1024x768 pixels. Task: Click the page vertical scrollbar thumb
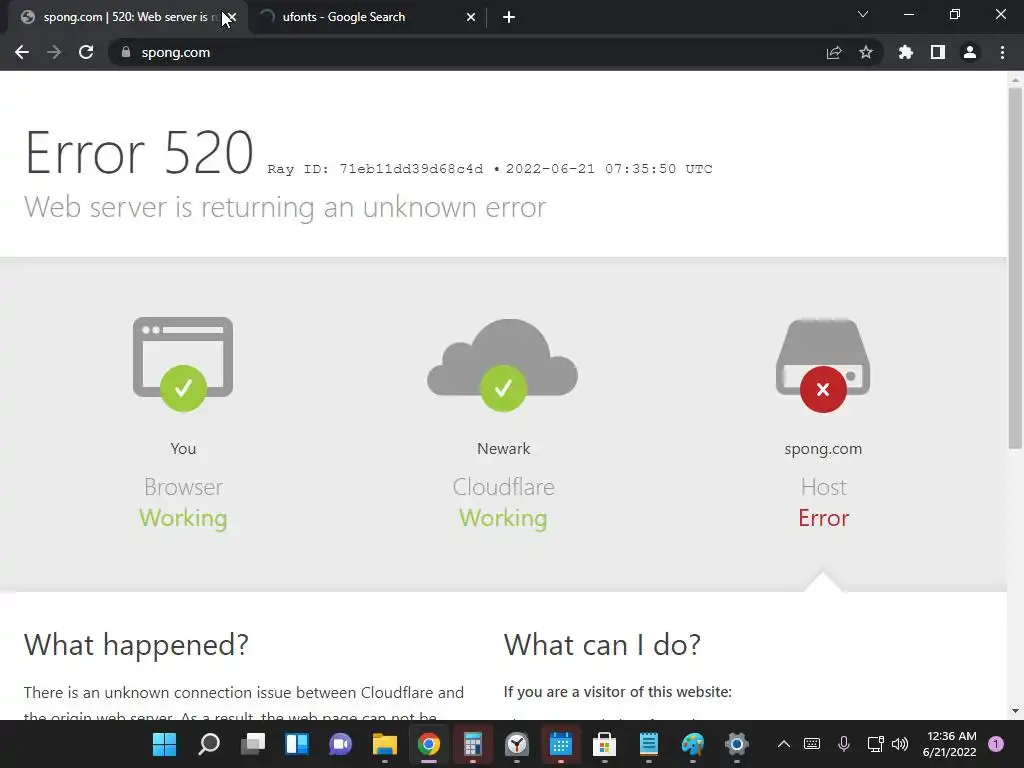(x=1015, y=268)
